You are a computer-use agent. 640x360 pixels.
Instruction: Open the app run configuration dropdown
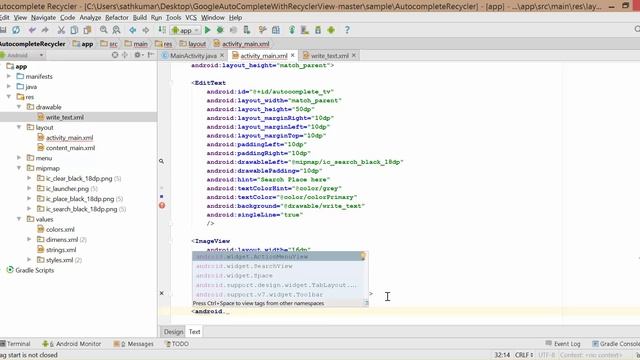[185, 30]
